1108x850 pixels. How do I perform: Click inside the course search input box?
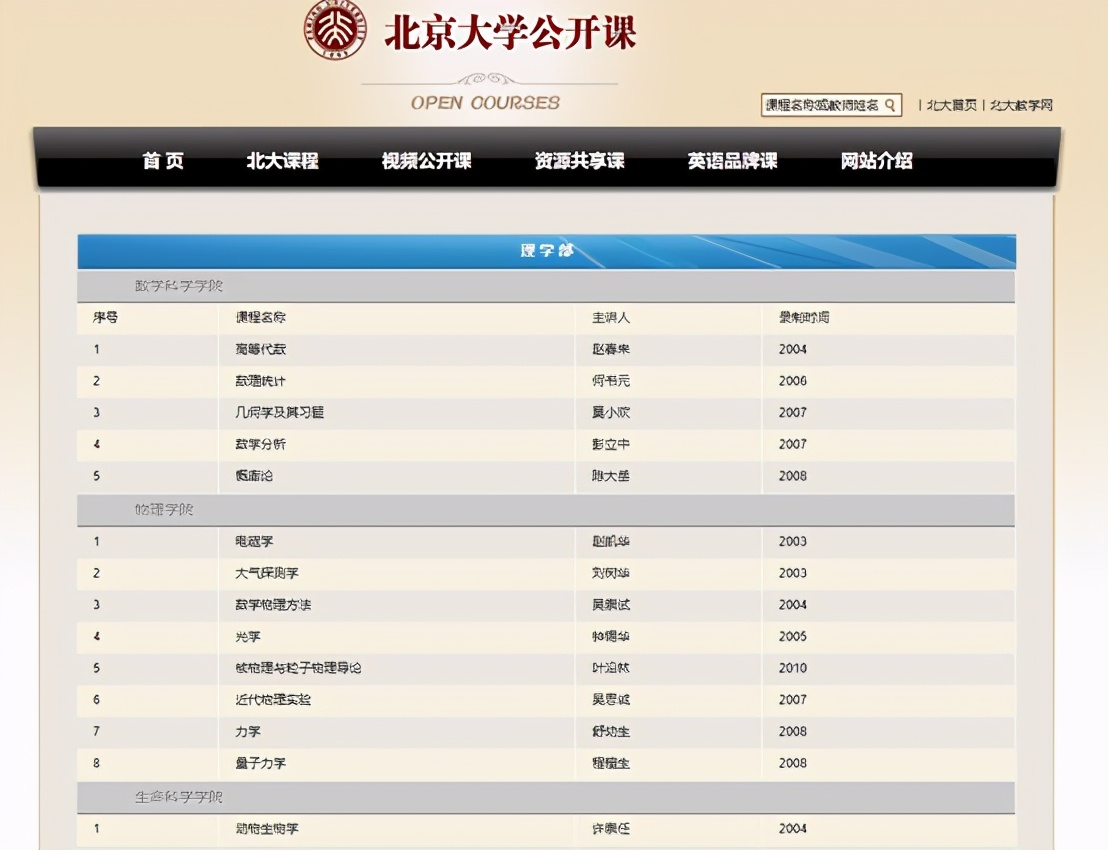coord(820,104)
